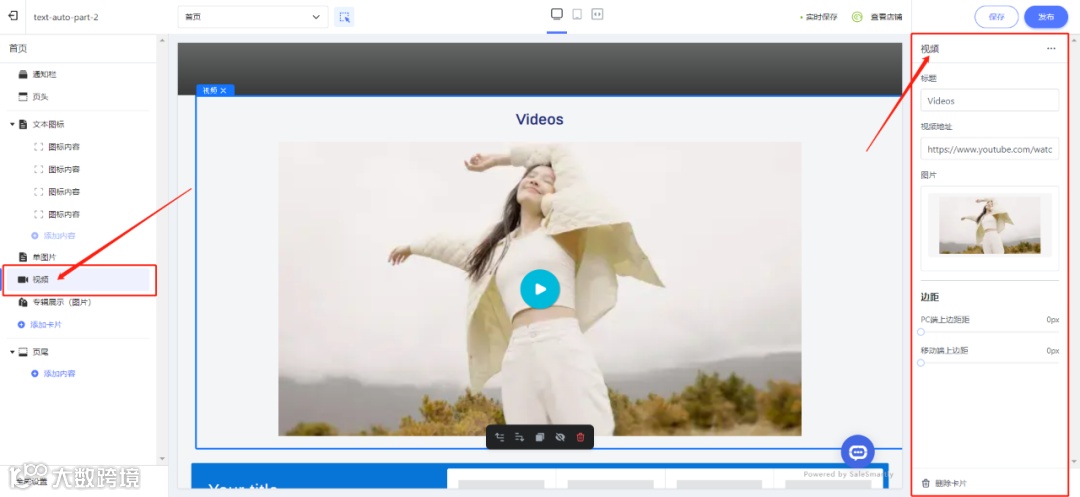
Task: Hide the section with the crossed-eye icon
Action: [560, 437]
